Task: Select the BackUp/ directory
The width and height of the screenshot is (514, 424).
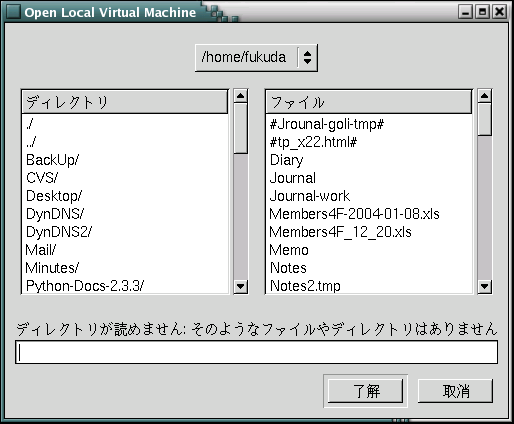Action: point(52,160)
